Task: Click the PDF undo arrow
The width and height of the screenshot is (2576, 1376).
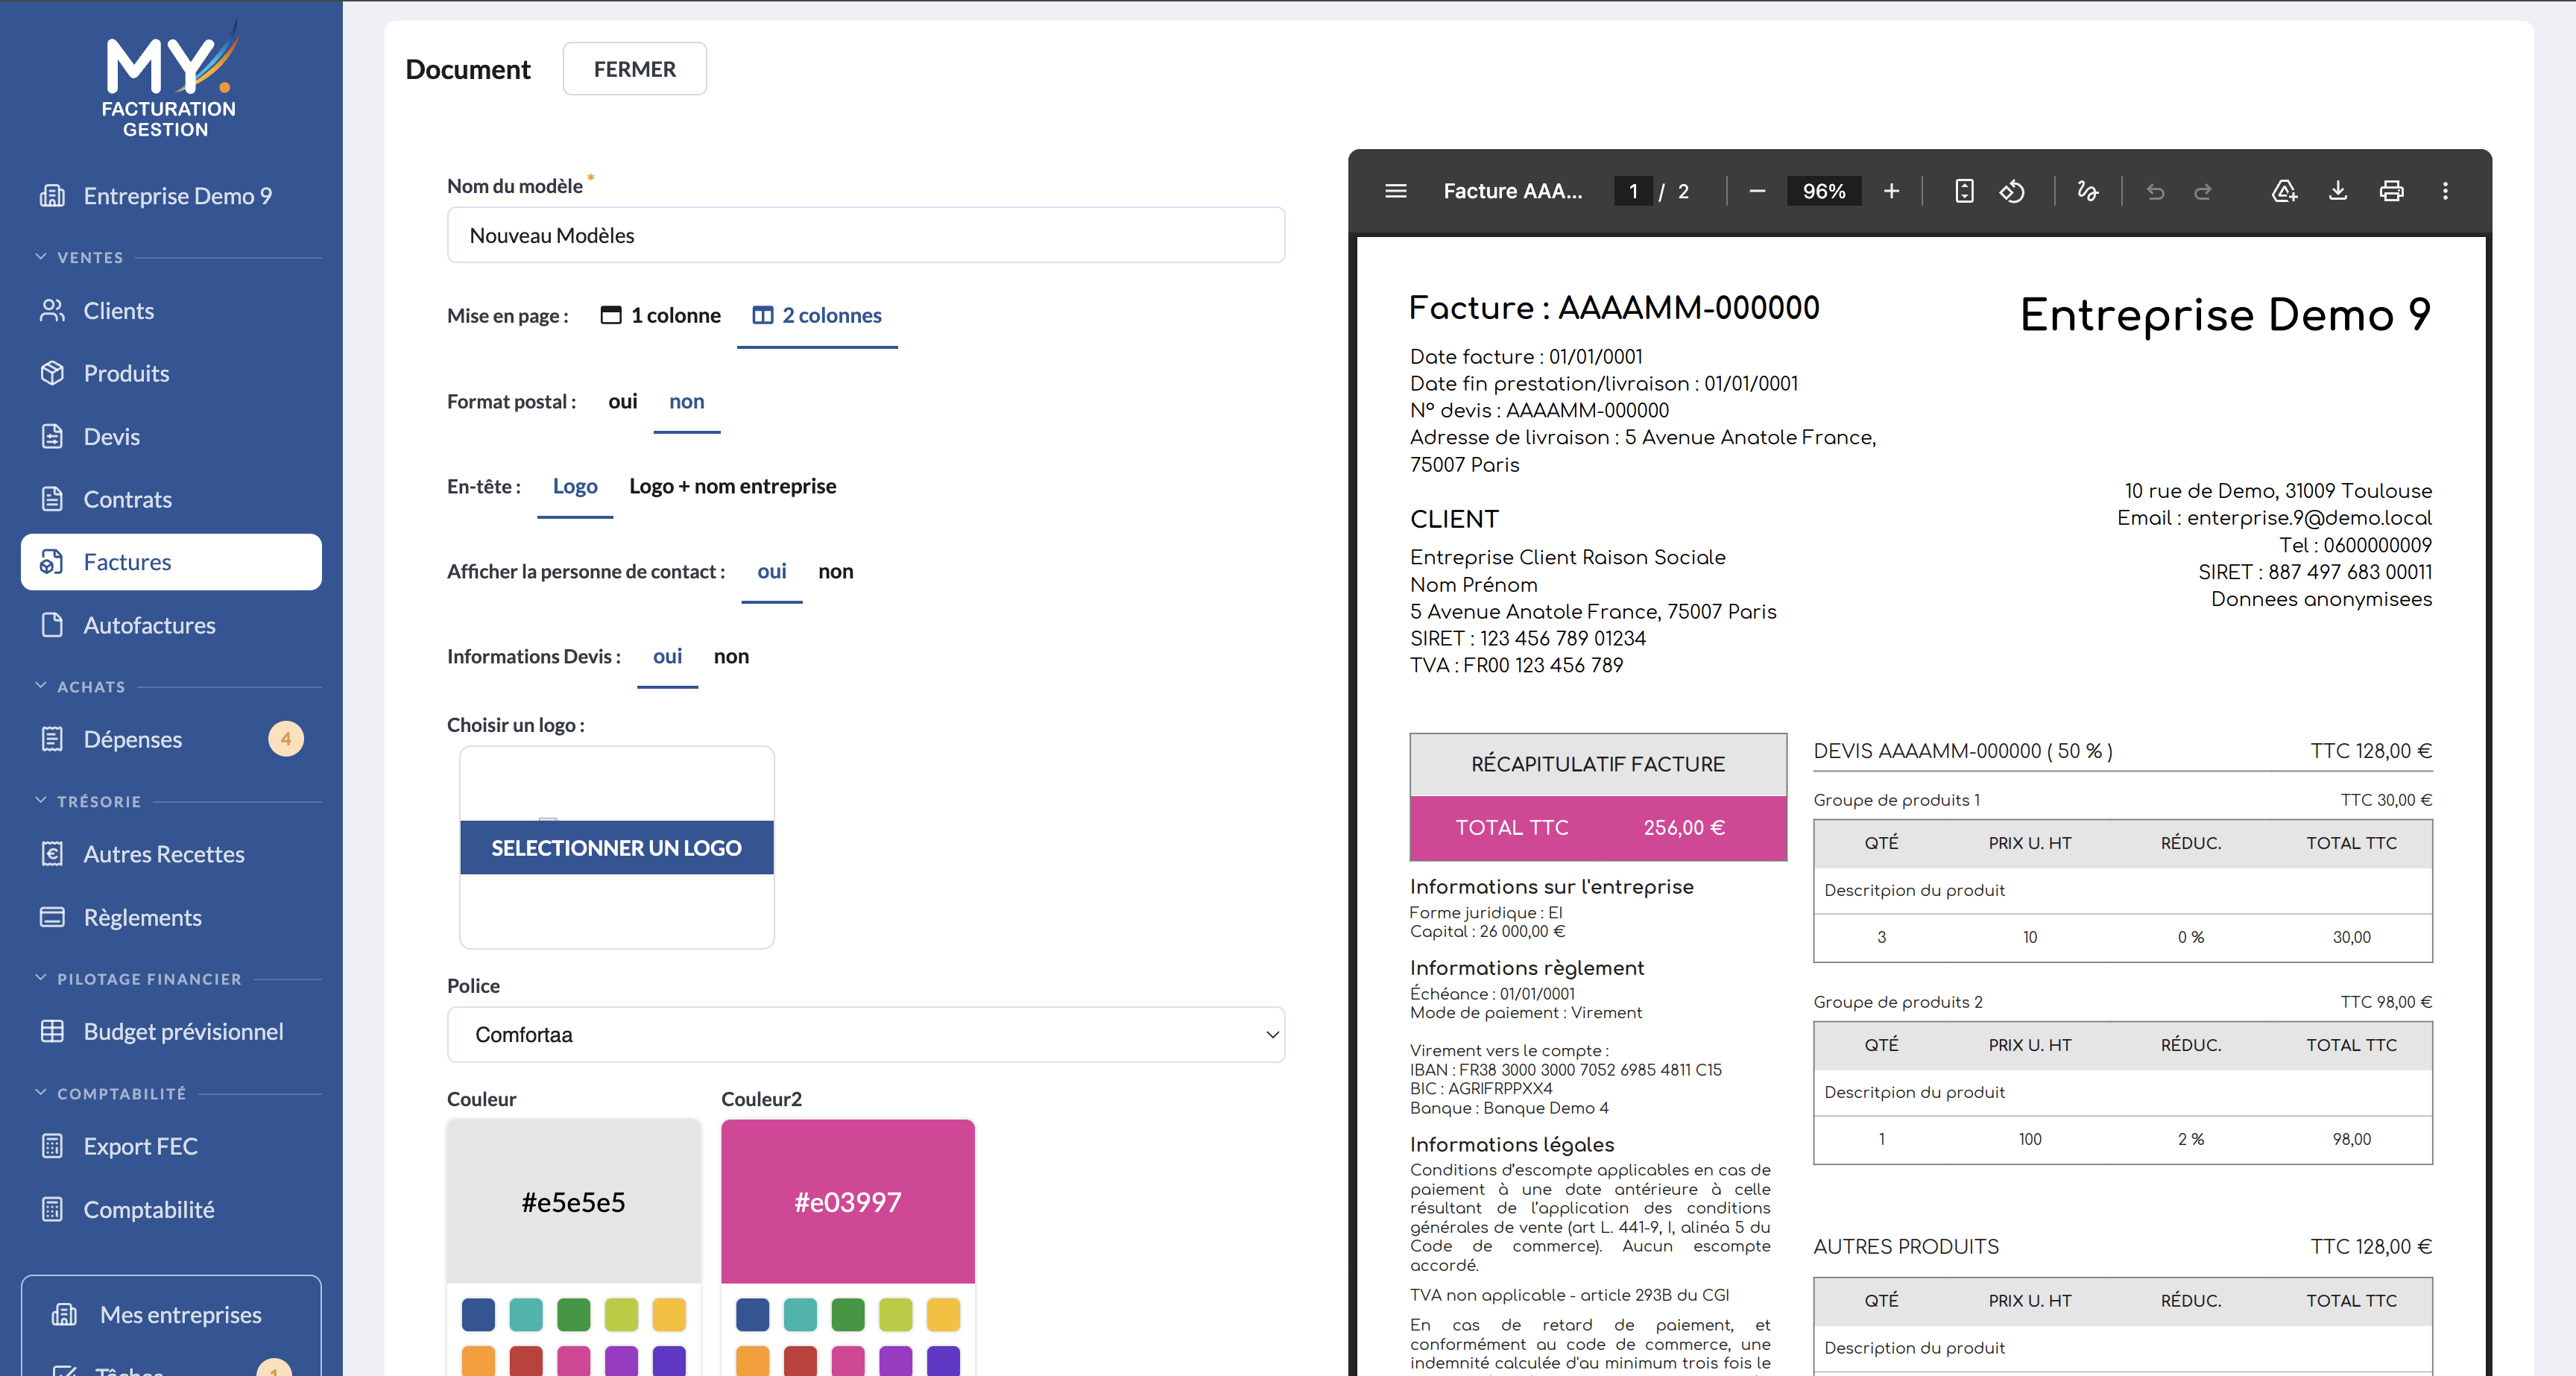Action: pos(2155,191)
